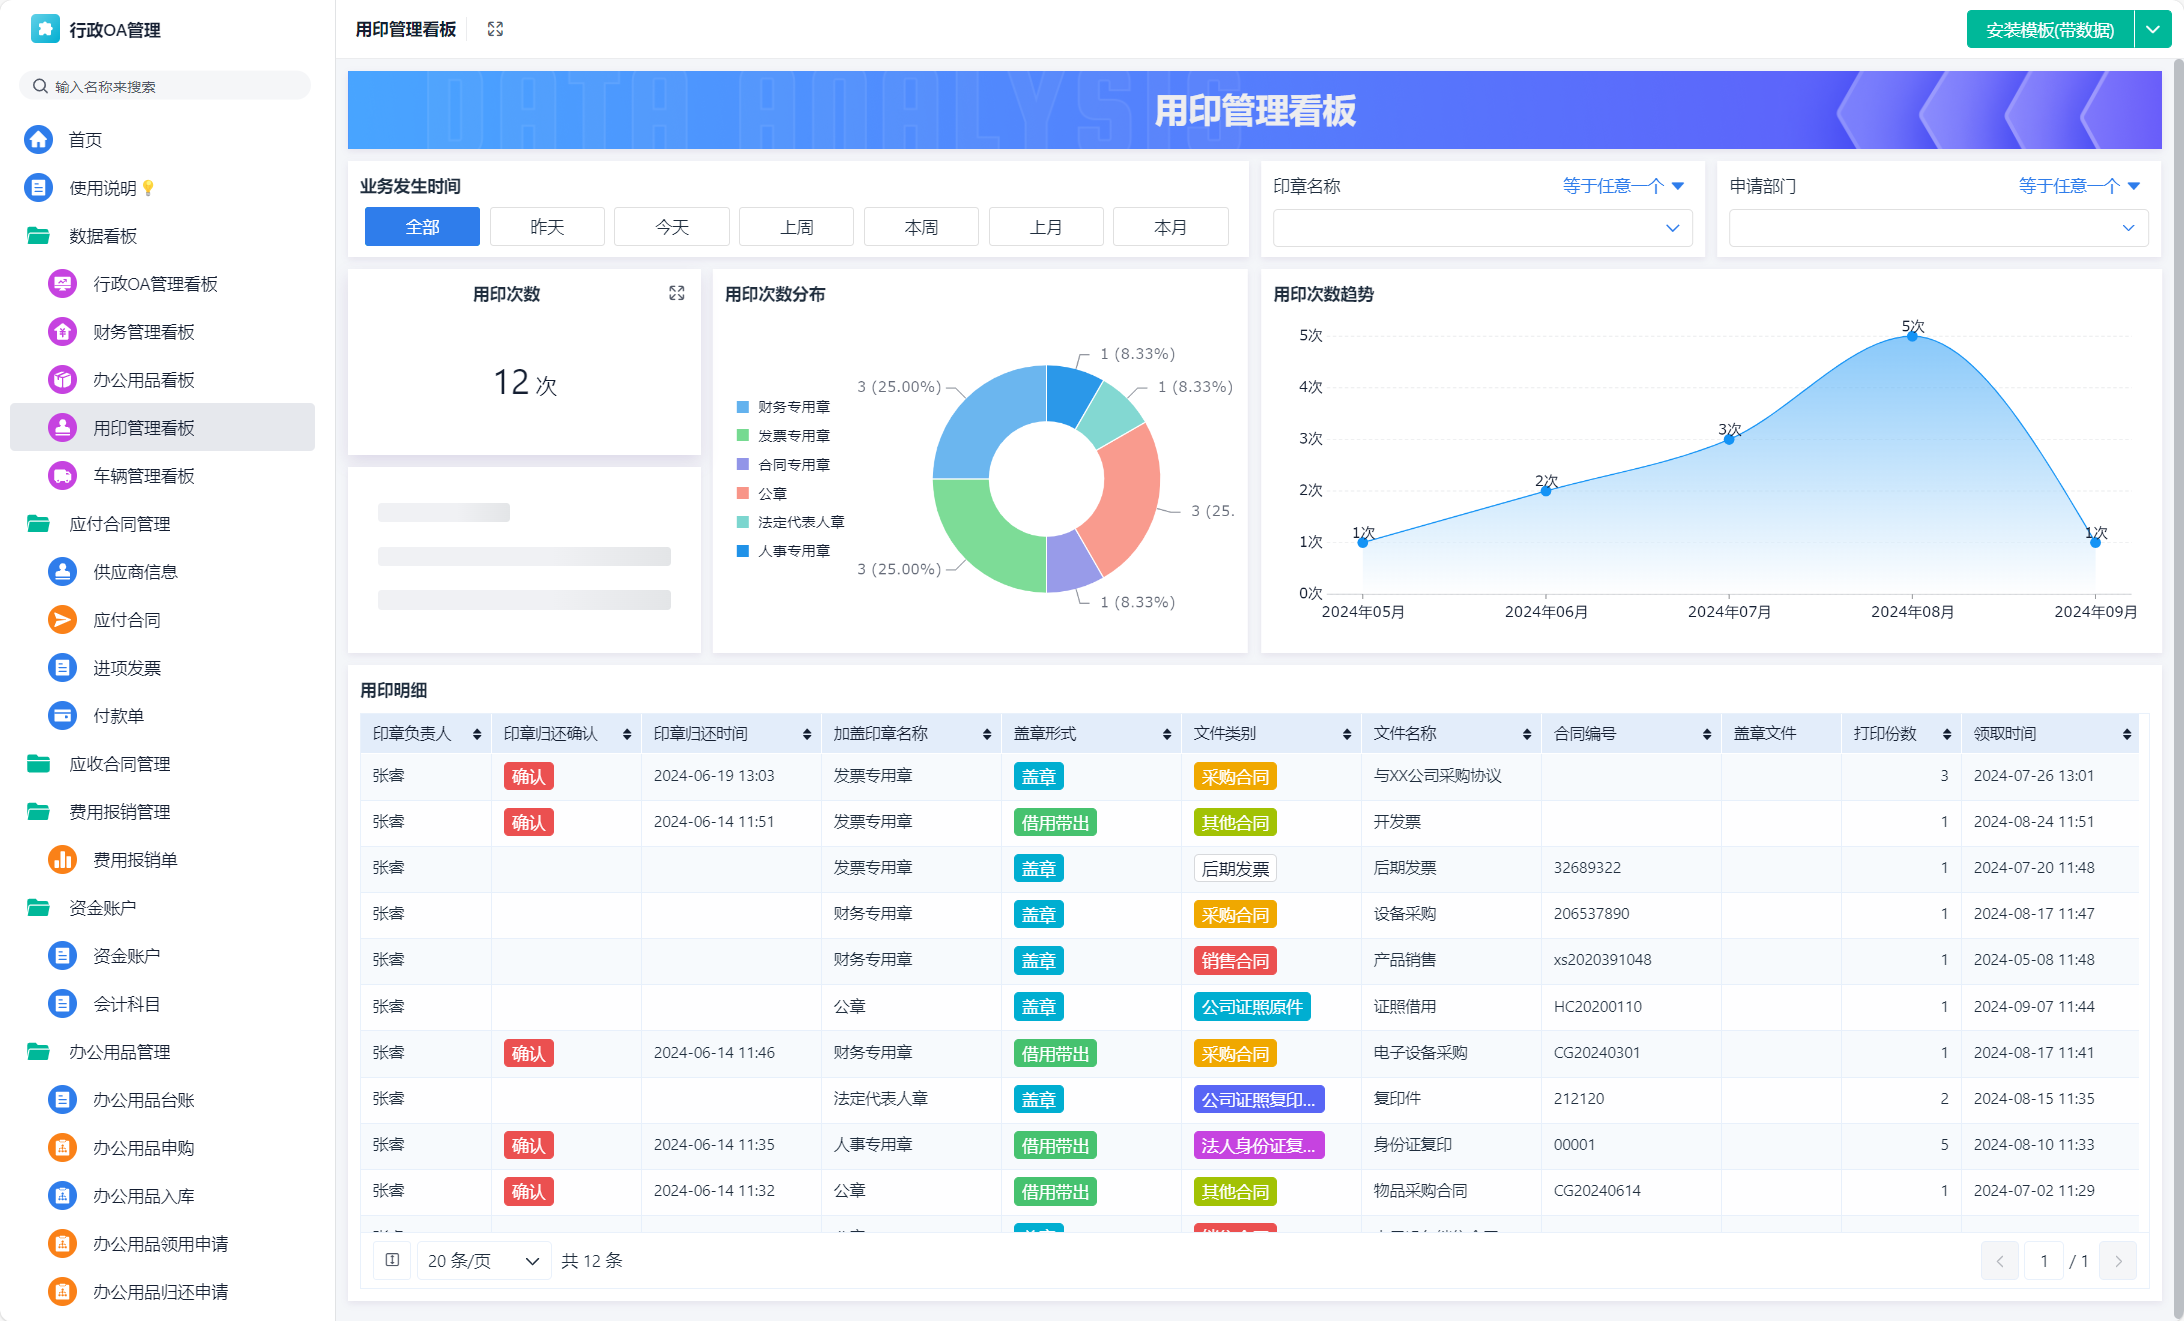Toggle 财务专用章 legend color swatch

[743, 407]
